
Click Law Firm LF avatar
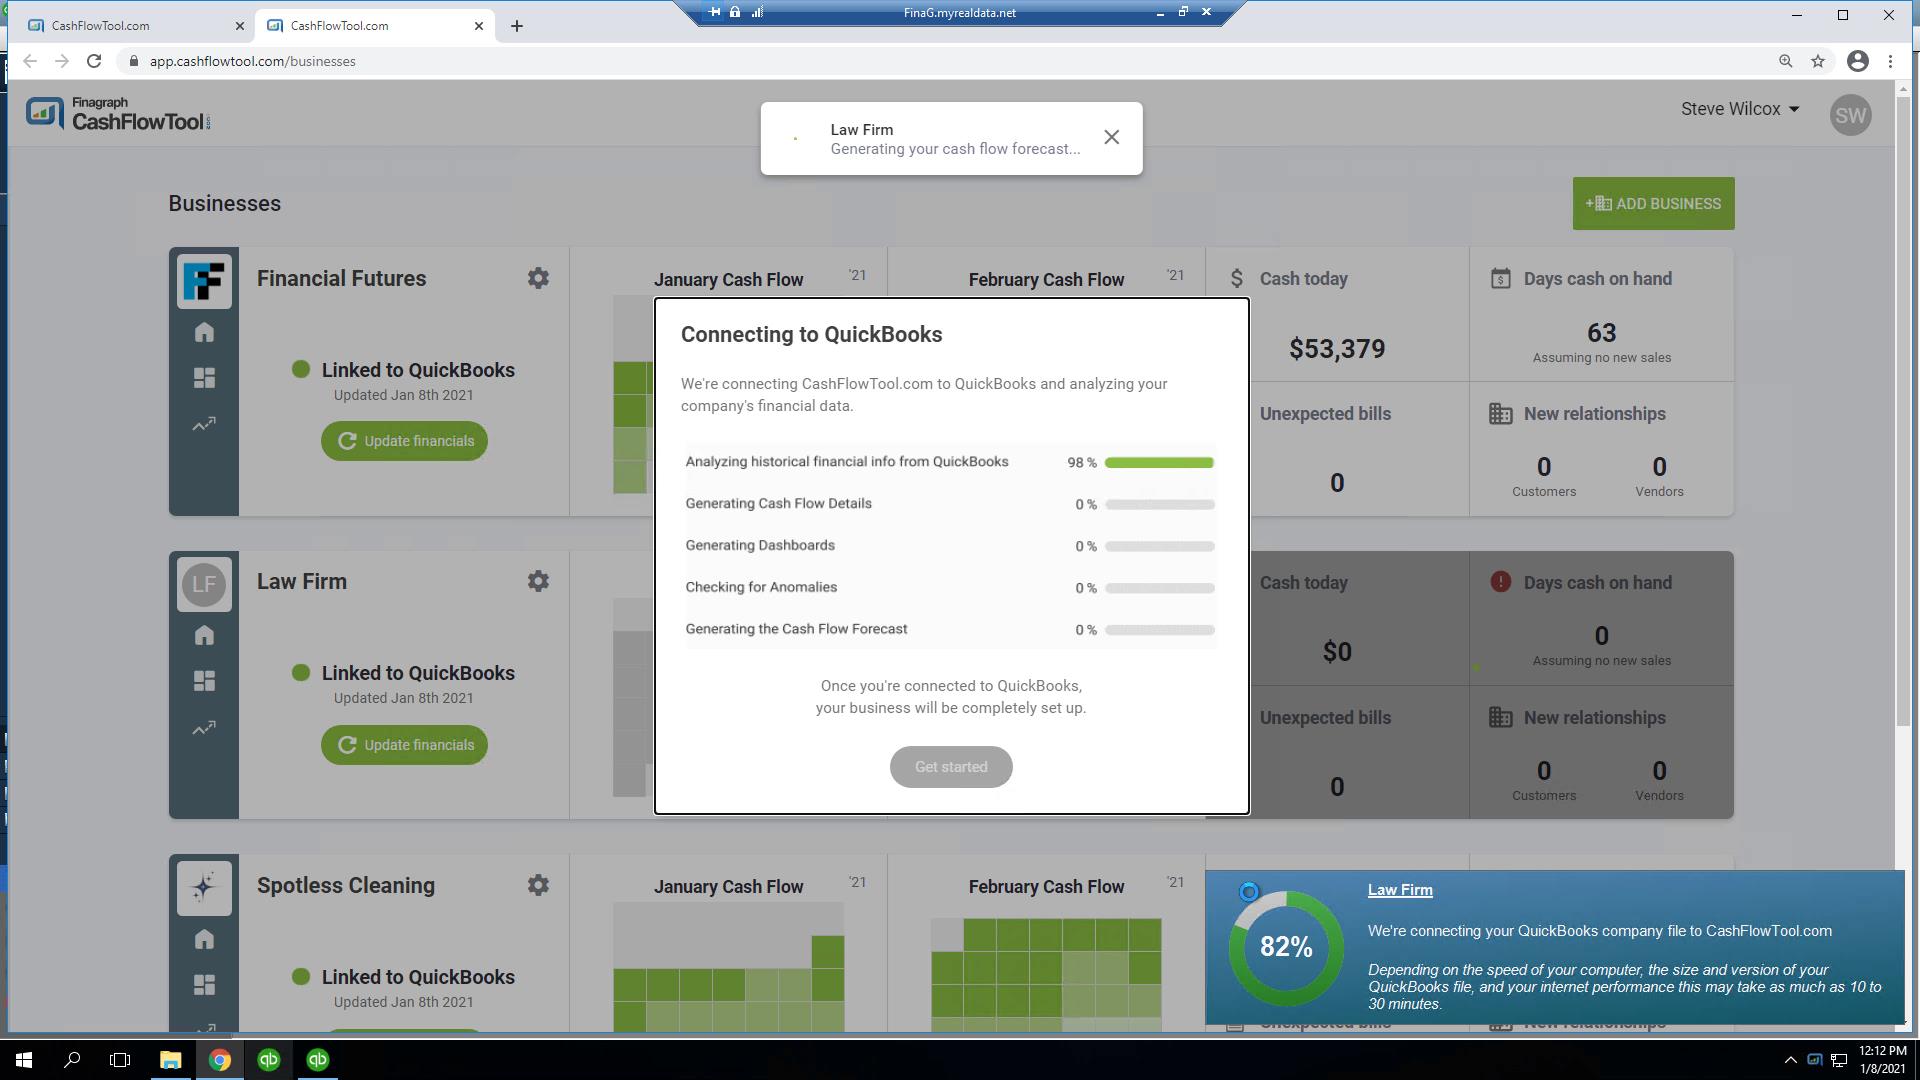(x=204, y=584)
